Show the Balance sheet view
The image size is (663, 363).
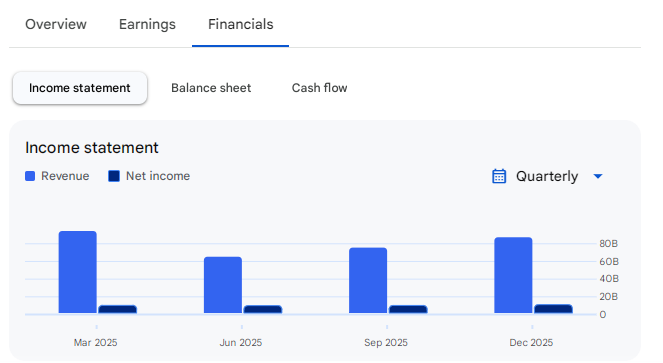pos(211,88)
